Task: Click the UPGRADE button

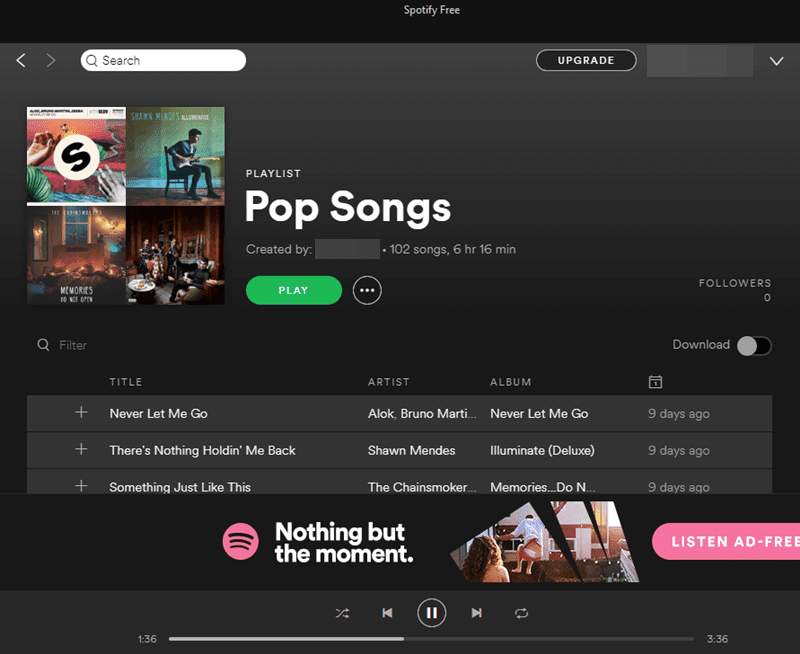Action: (x=586, y=60)
